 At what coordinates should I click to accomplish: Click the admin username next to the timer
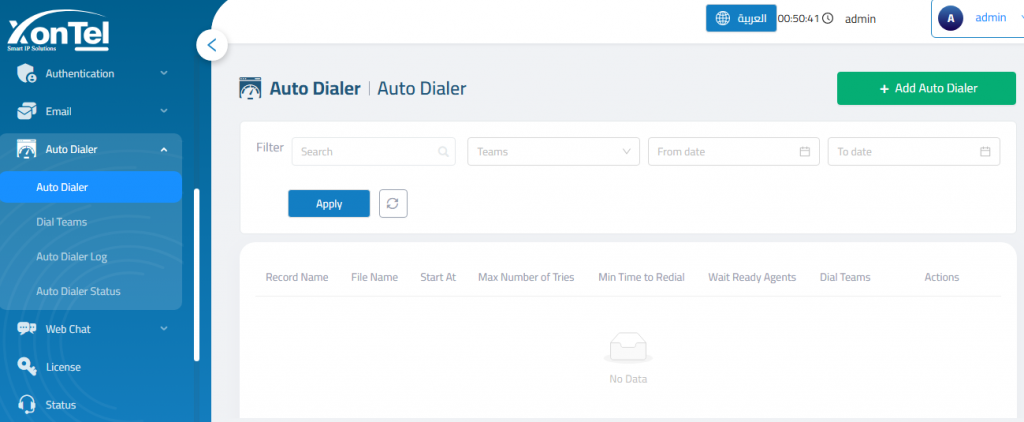[x=860, y=19]
